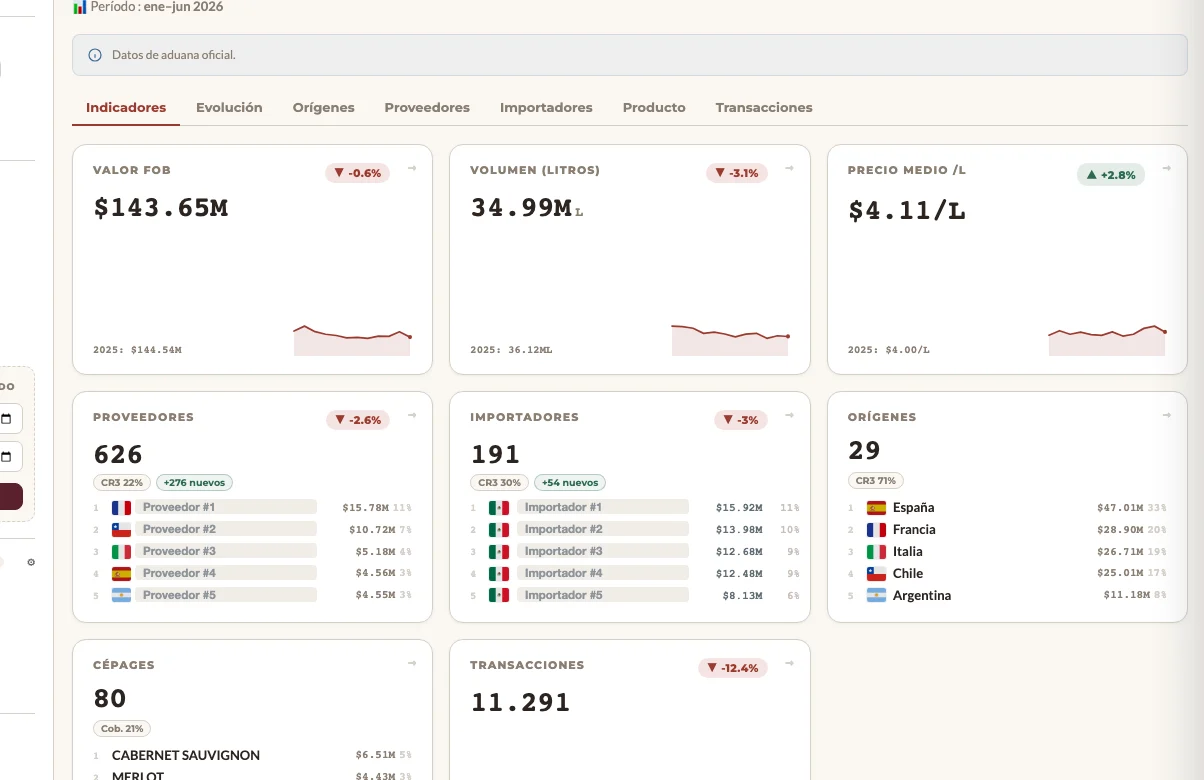Select Proveedor #4 row
The image size is (1204, 780).
pos(253,574)
